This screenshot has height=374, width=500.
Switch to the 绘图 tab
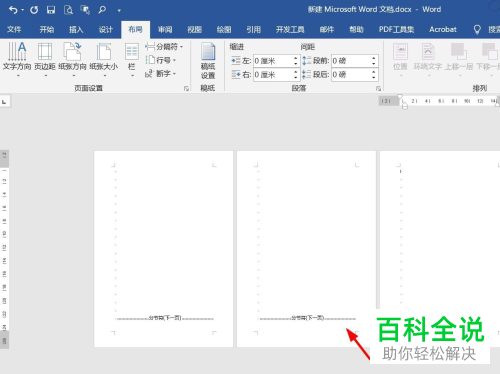click(224, 30)
